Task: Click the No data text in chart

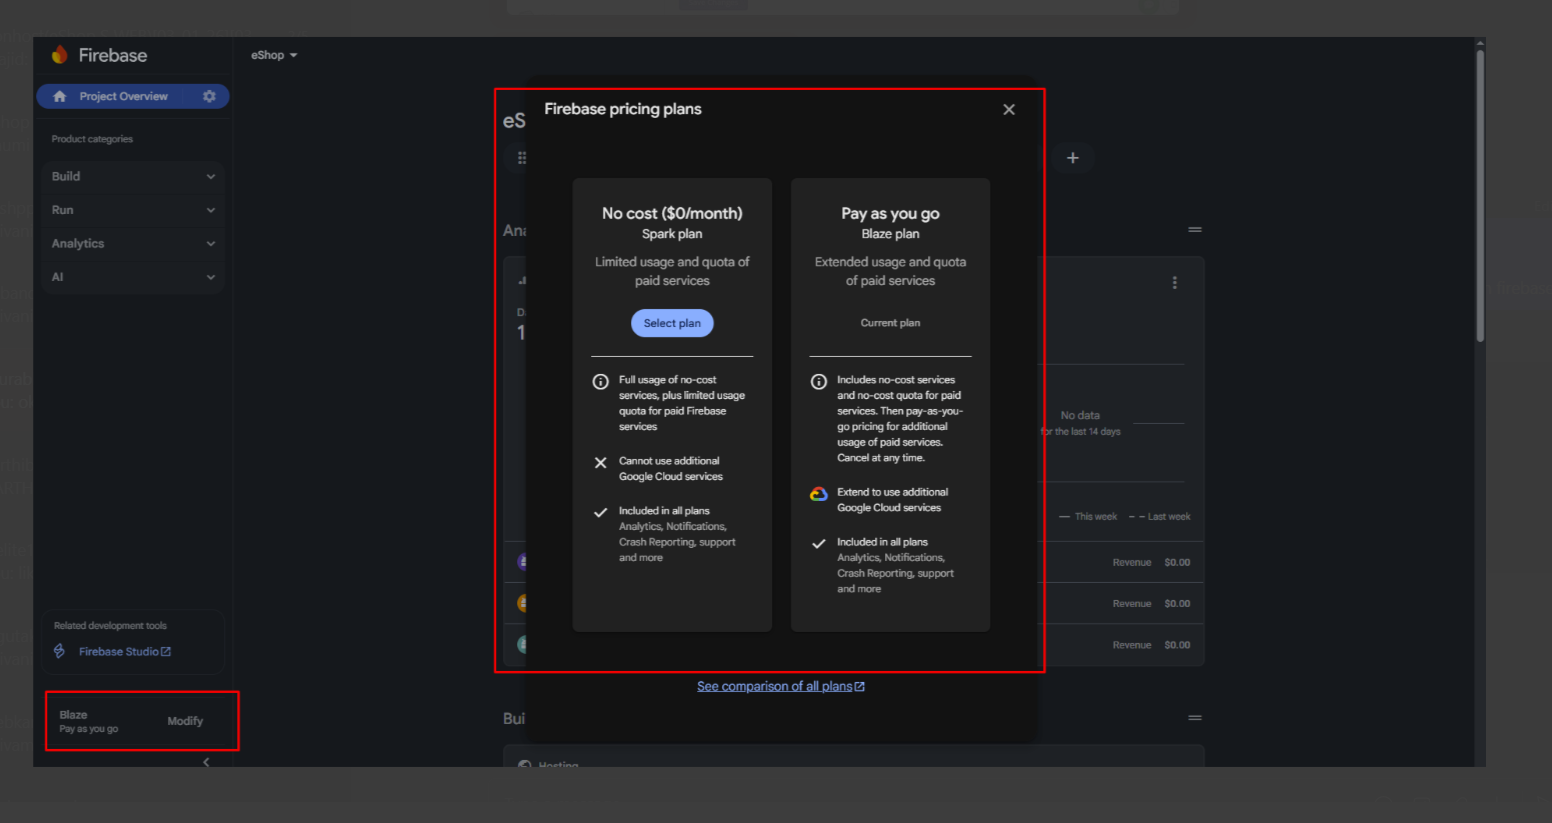Action: tap(1080, 415)
